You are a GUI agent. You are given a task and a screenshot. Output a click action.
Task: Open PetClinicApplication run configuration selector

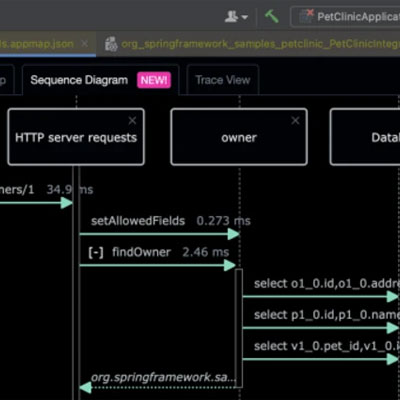point(346,16)
